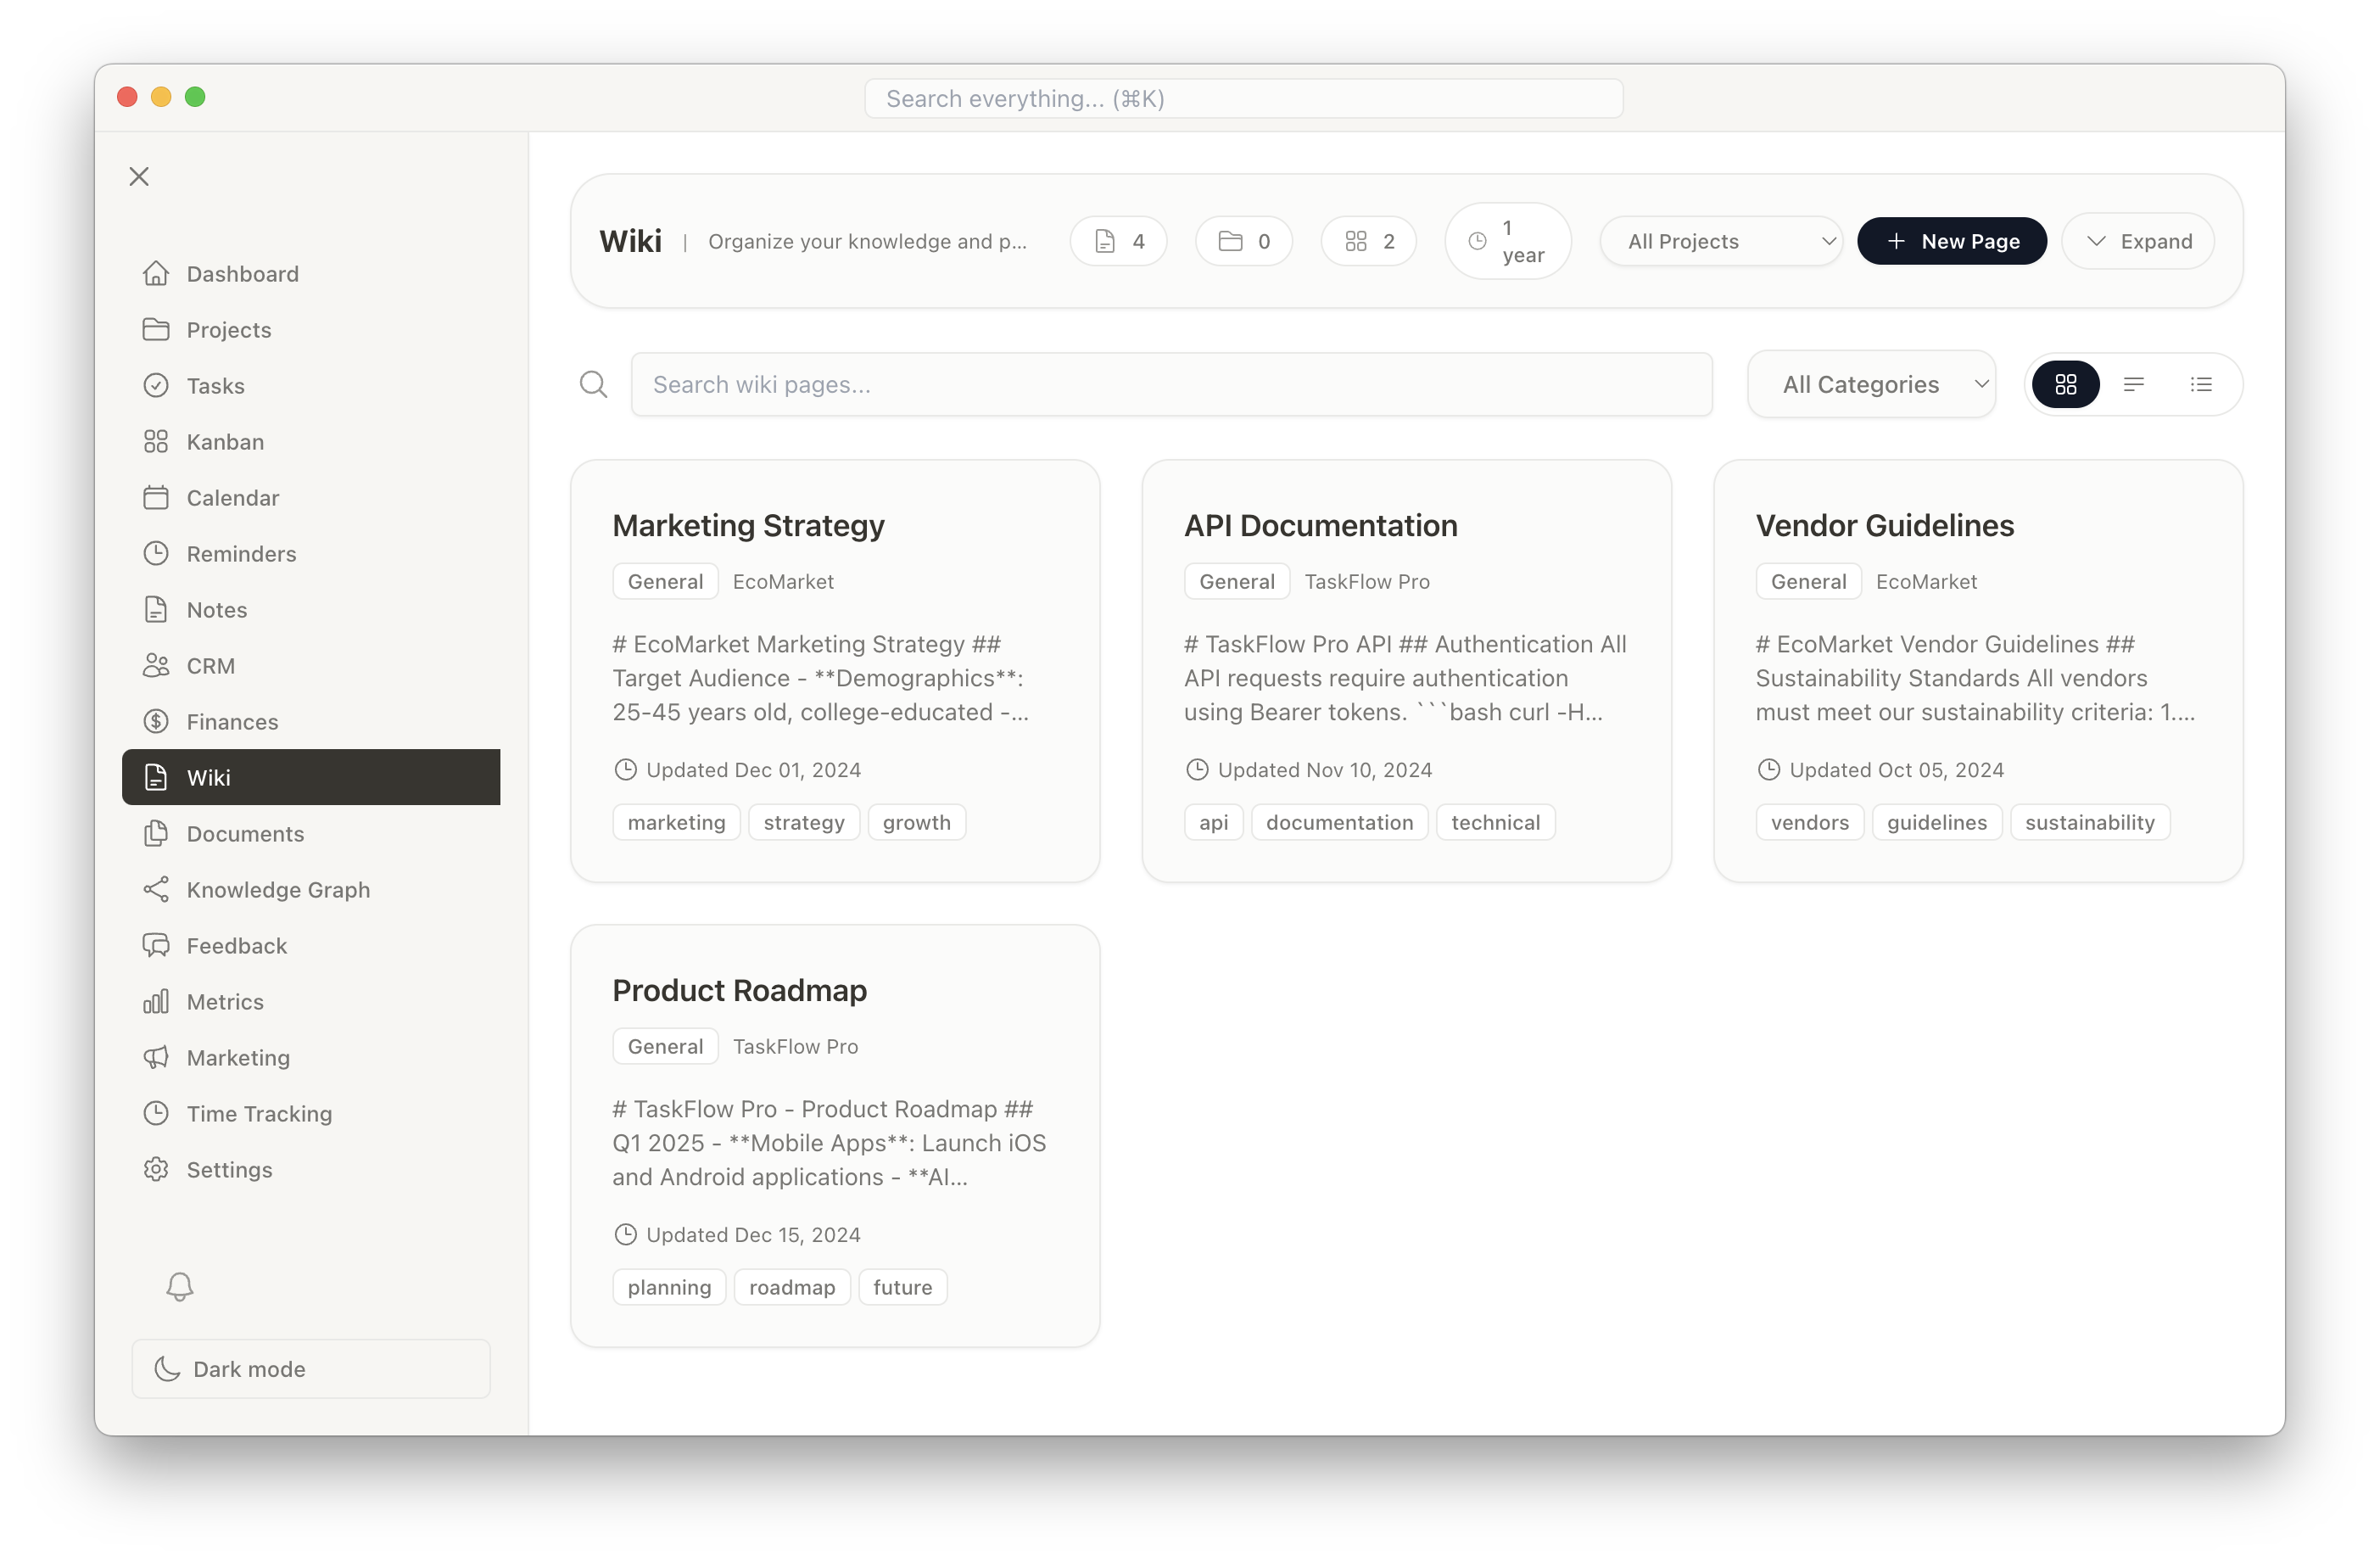Click the 'planning' tag
The height and width of the screenshot is (1561, 2380).
pyautogui.click(x=669, y=1287)
